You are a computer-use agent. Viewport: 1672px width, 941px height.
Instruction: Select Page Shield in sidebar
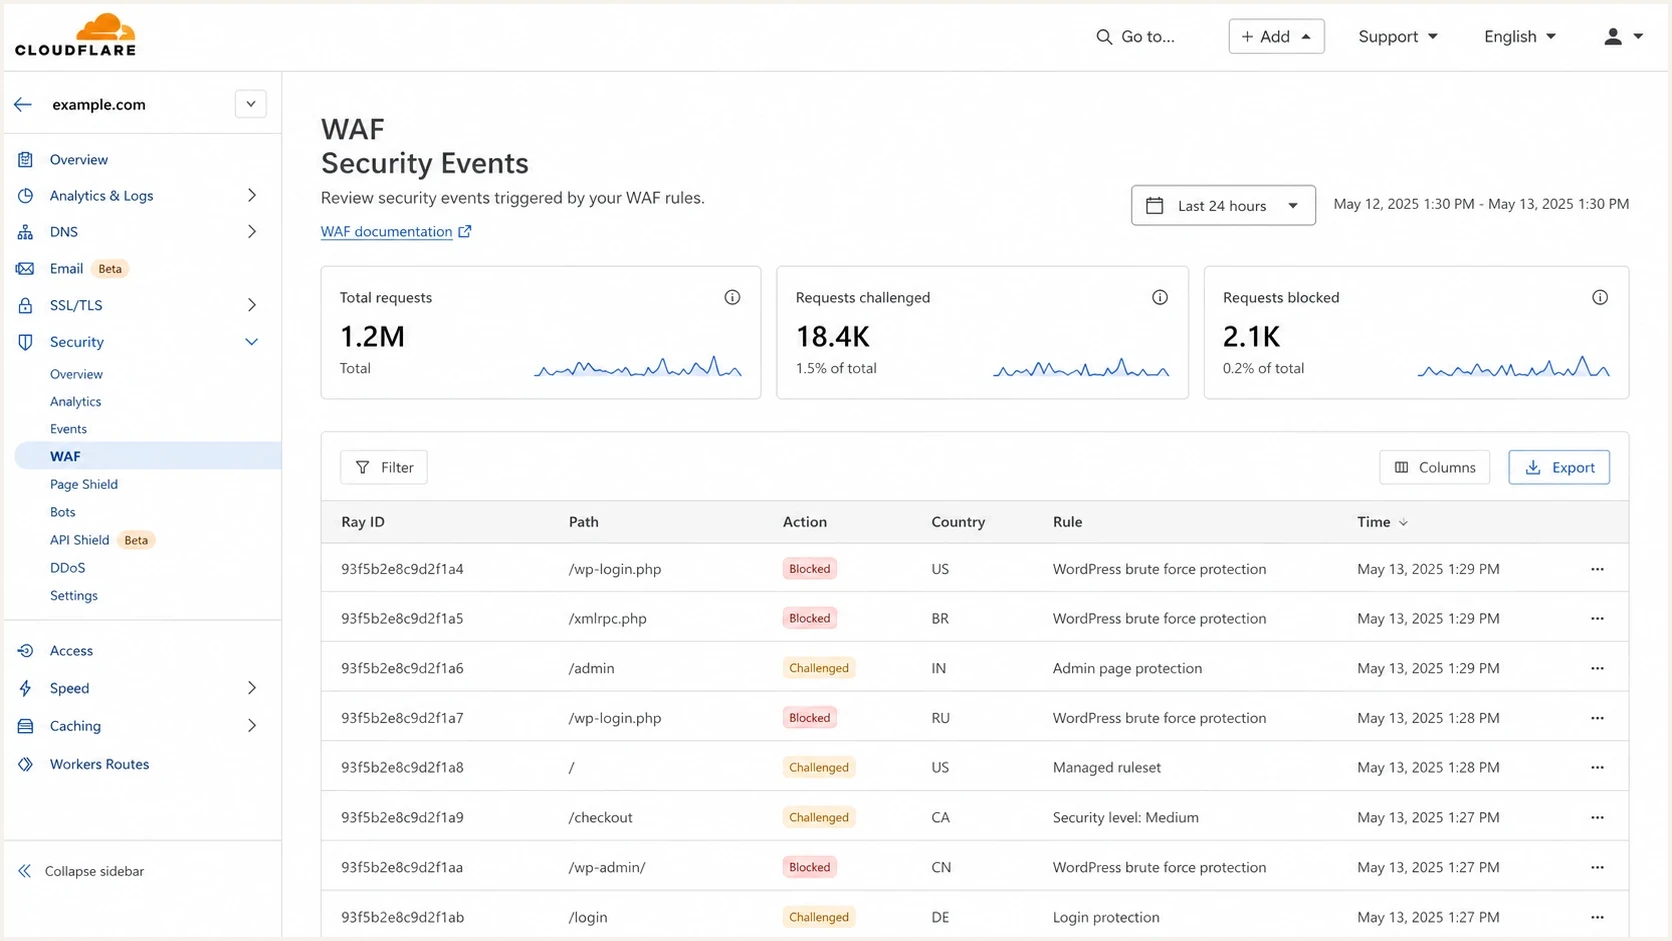pos(84,484)
